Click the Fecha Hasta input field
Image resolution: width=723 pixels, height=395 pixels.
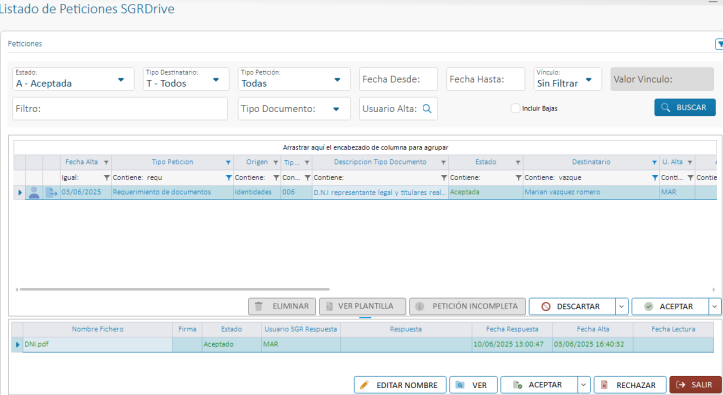pyautogui.click(x=486, y=79)
